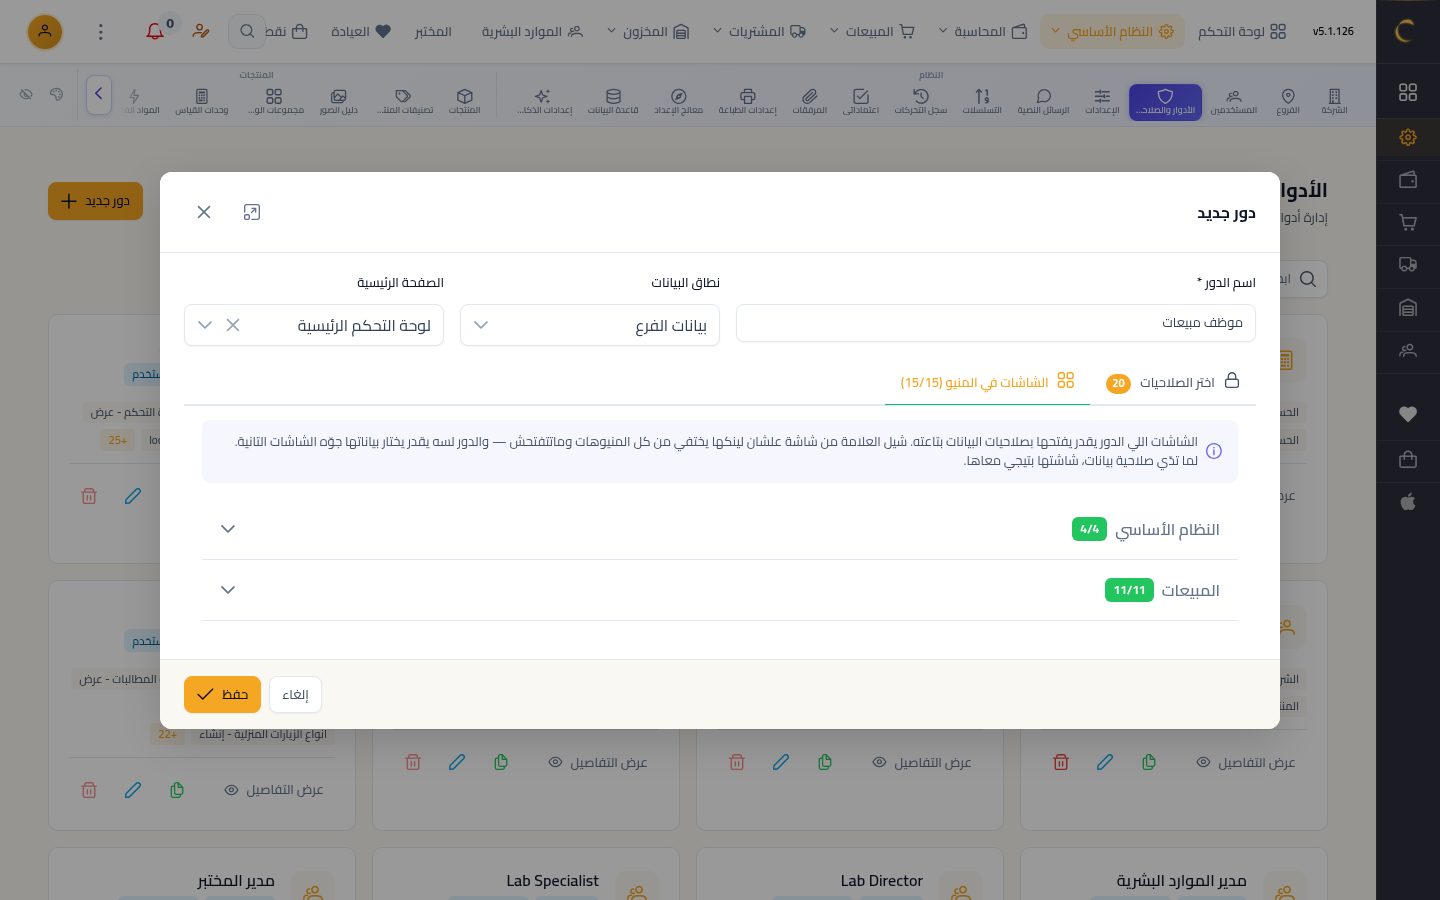
Task: Open the الموارد البشرية top menu item
Action: tap(532, 31)
